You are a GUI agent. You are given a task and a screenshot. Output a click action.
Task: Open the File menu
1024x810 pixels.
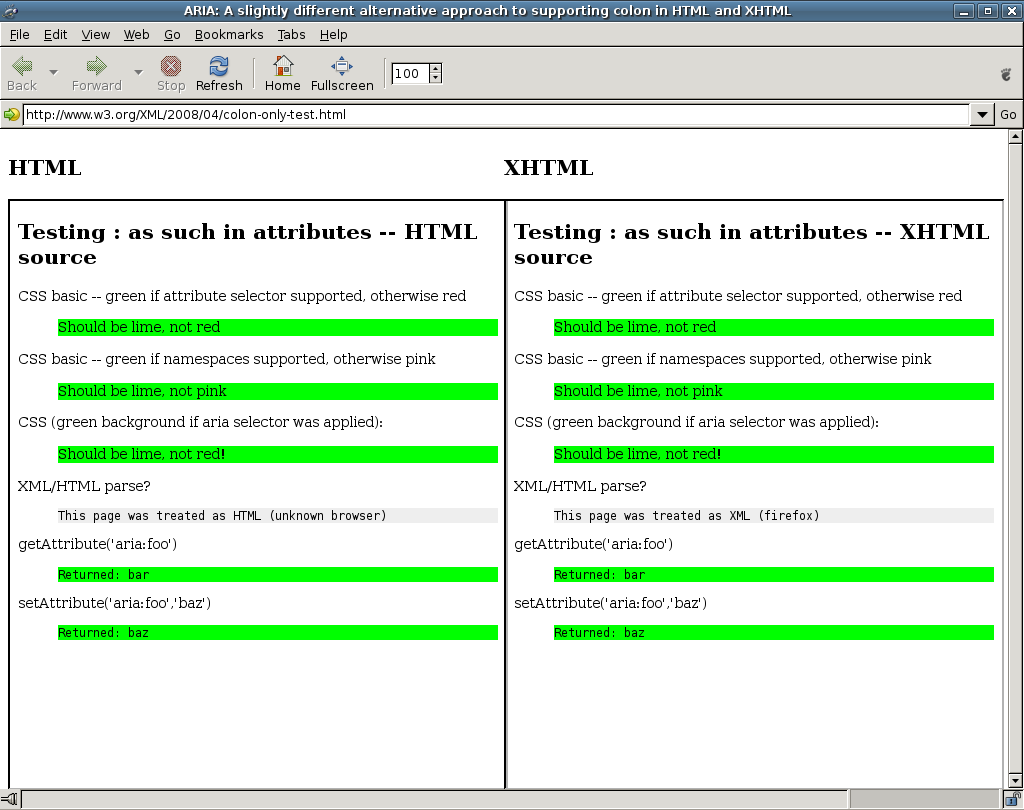coord(20,35)
